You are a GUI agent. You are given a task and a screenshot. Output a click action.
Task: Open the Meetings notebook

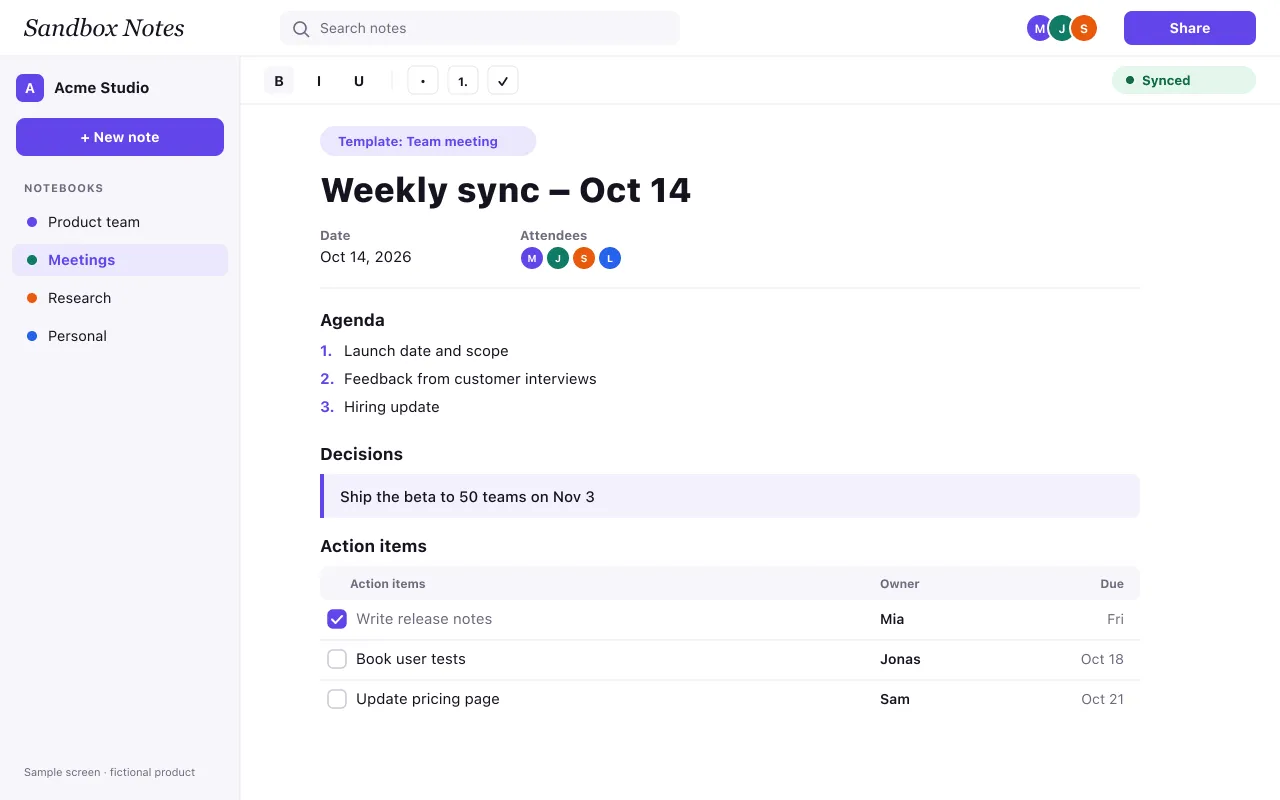point(120,260)
